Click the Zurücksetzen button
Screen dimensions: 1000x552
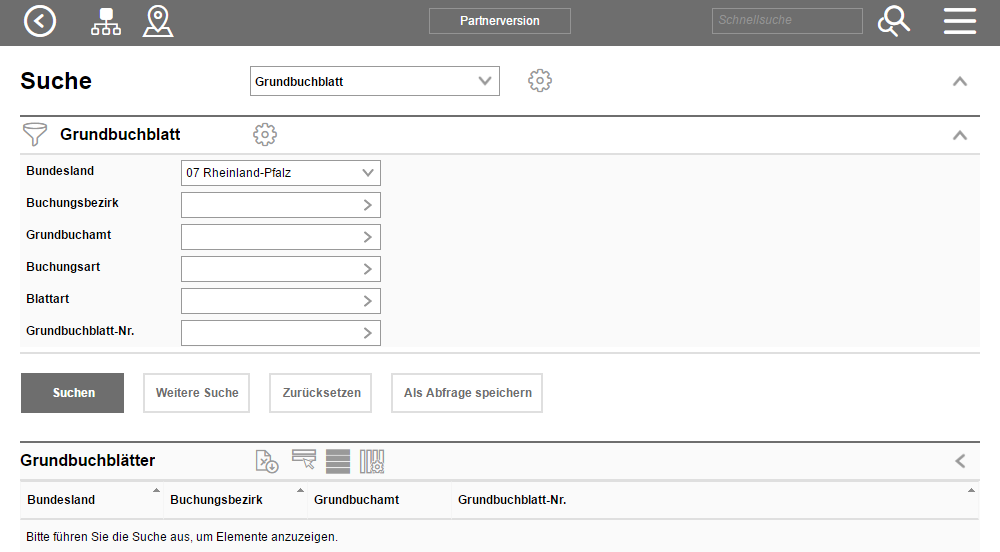pyautogui.click(x=320, y=393)
